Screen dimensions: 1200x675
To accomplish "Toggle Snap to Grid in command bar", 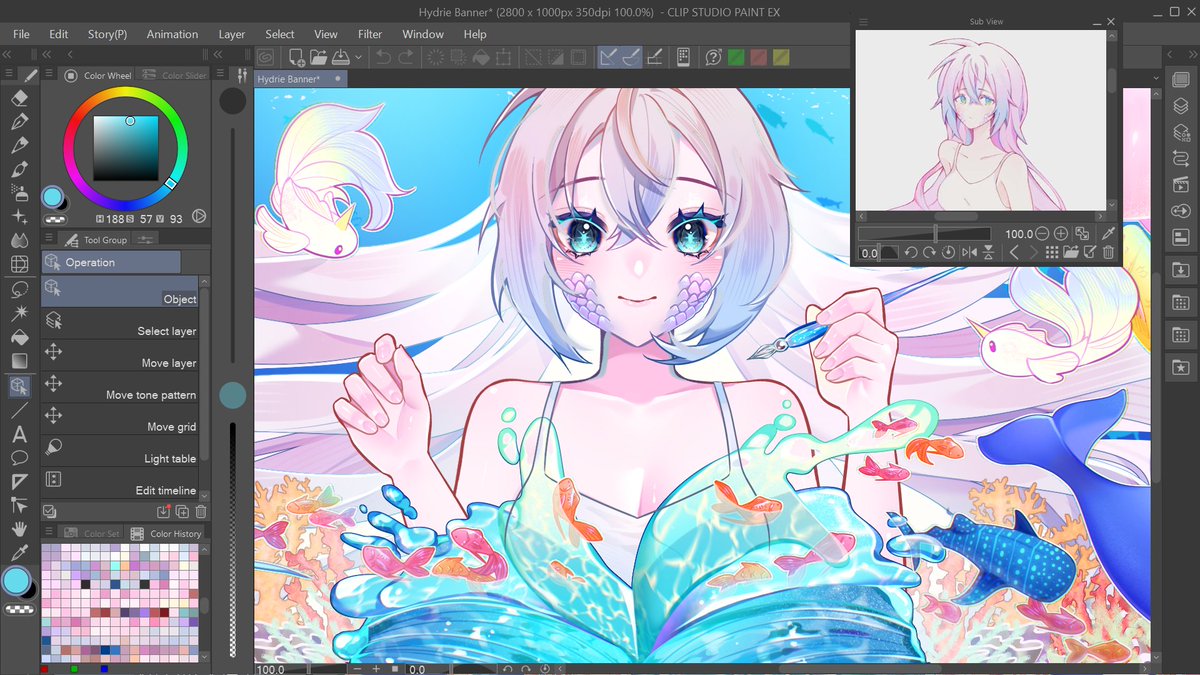I will (655, 57).
